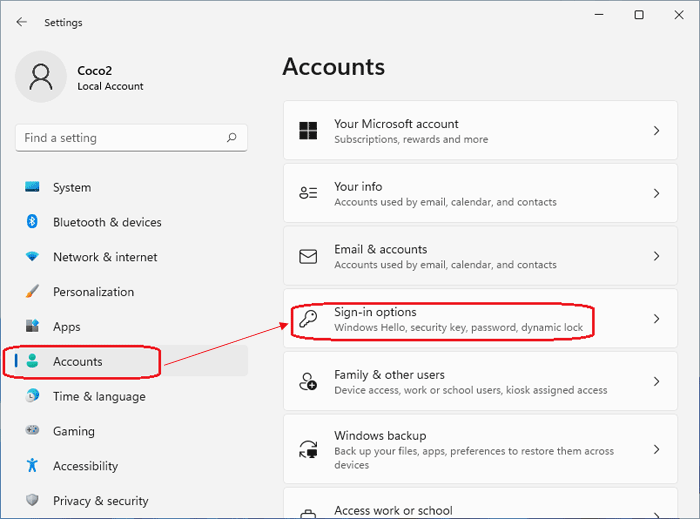Screen dimensions: 700x519
Task: Click chevron on Family & other users row
Action: coord(656,382)
